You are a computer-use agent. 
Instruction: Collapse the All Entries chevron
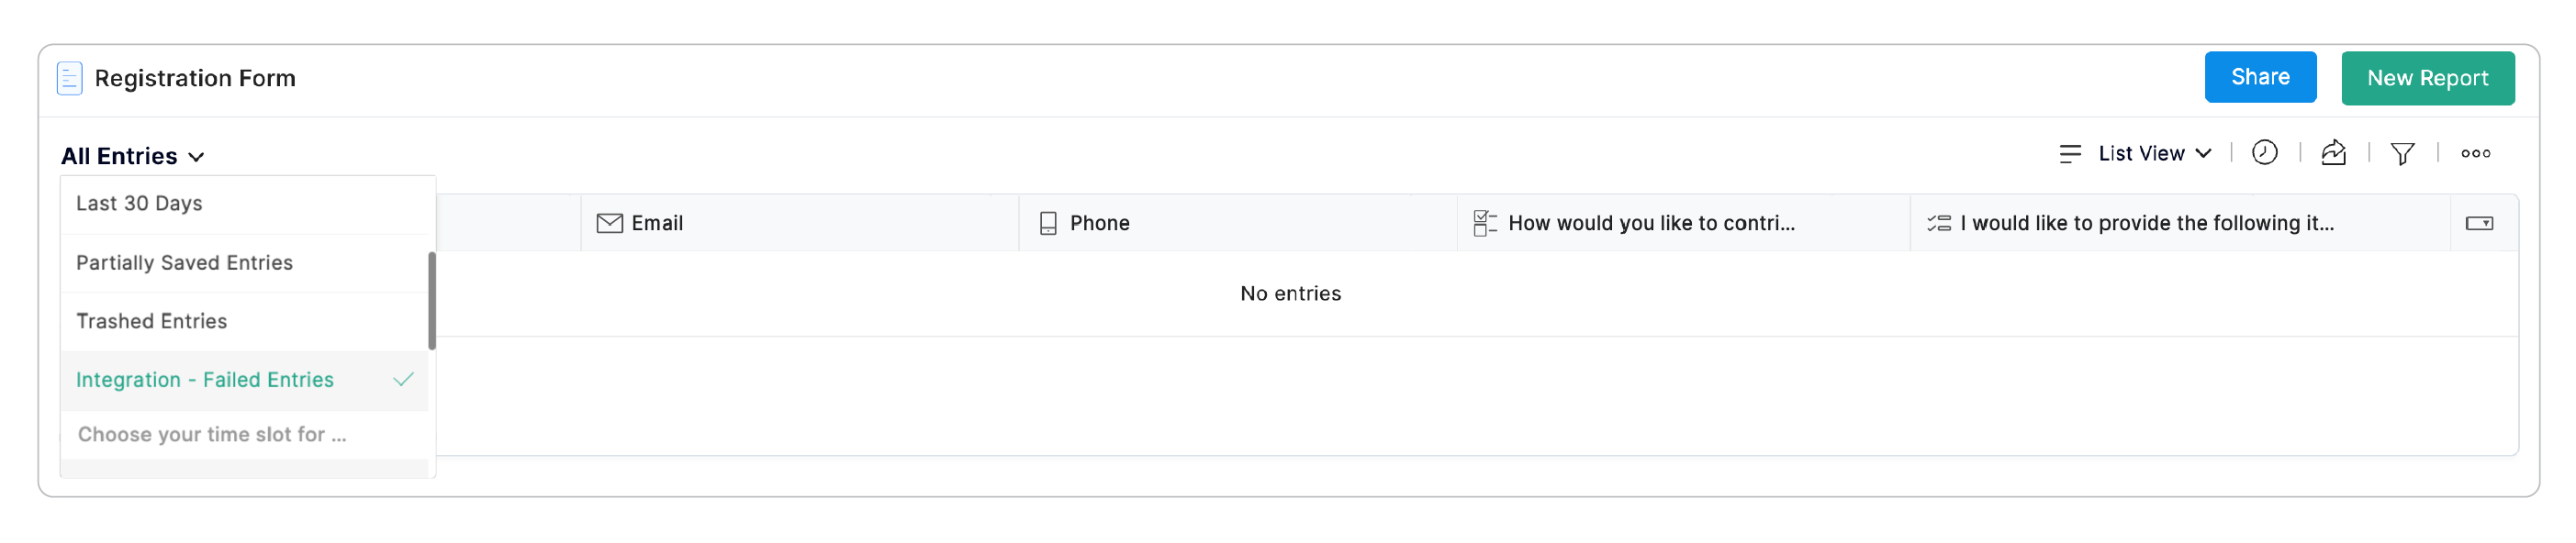point(198,156)
